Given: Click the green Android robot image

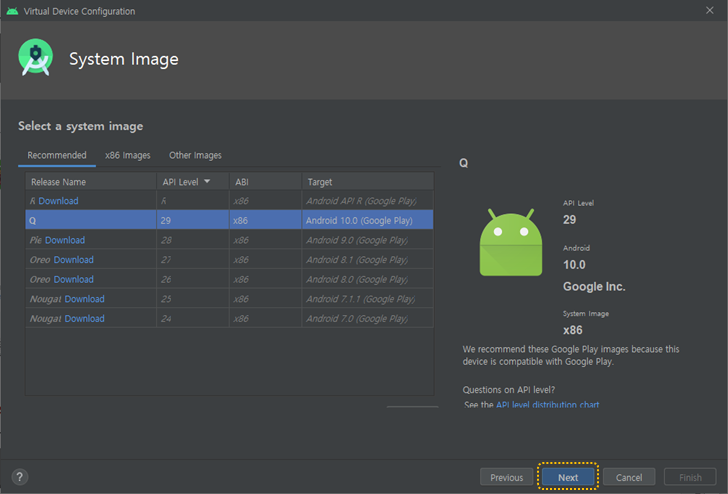Looking at the screenshot, I should (511, 242).
